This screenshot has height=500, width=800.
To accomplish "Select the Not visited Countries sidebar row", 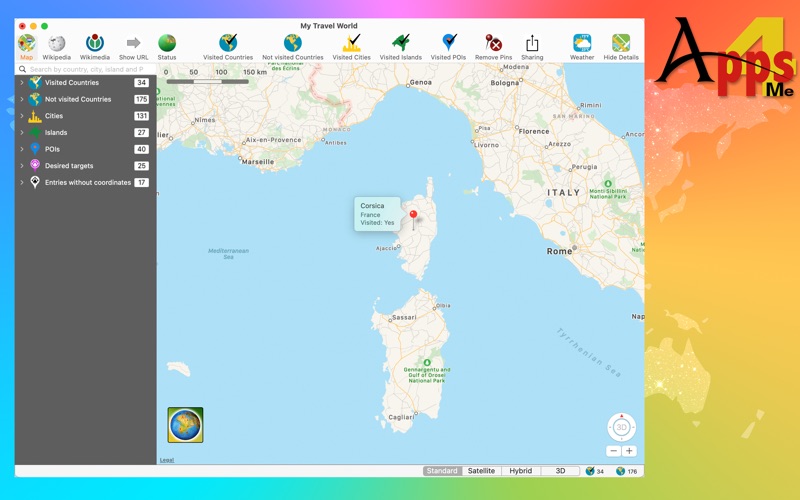I will coord(85,99).
